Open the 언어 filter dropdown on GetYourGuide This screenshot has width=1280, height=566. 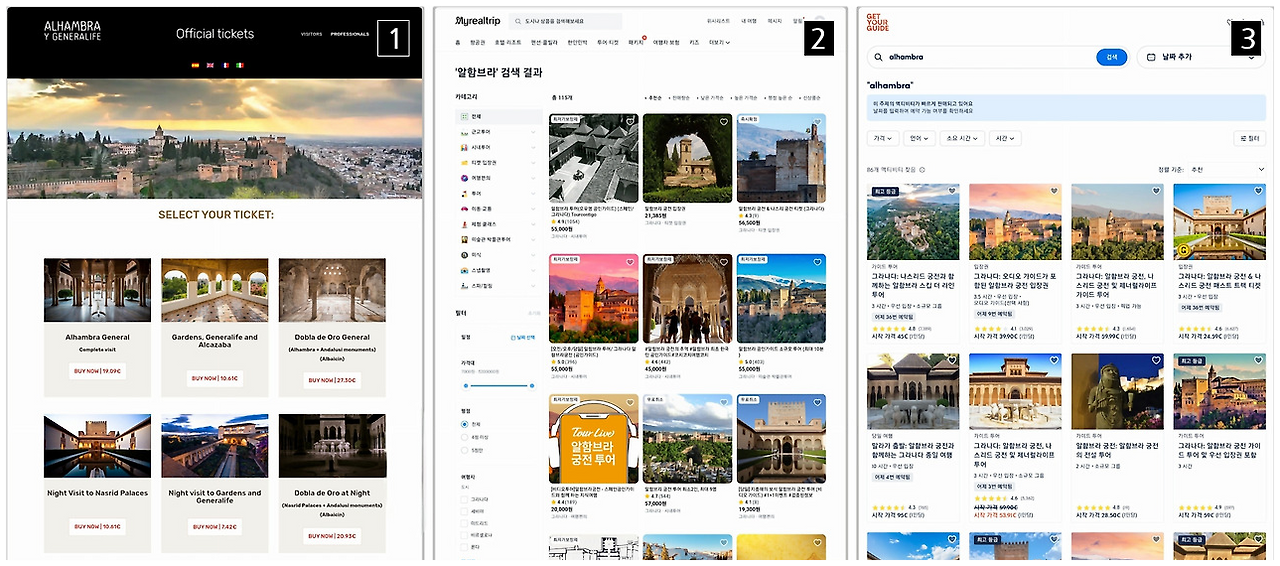click(x=920, y=138)
